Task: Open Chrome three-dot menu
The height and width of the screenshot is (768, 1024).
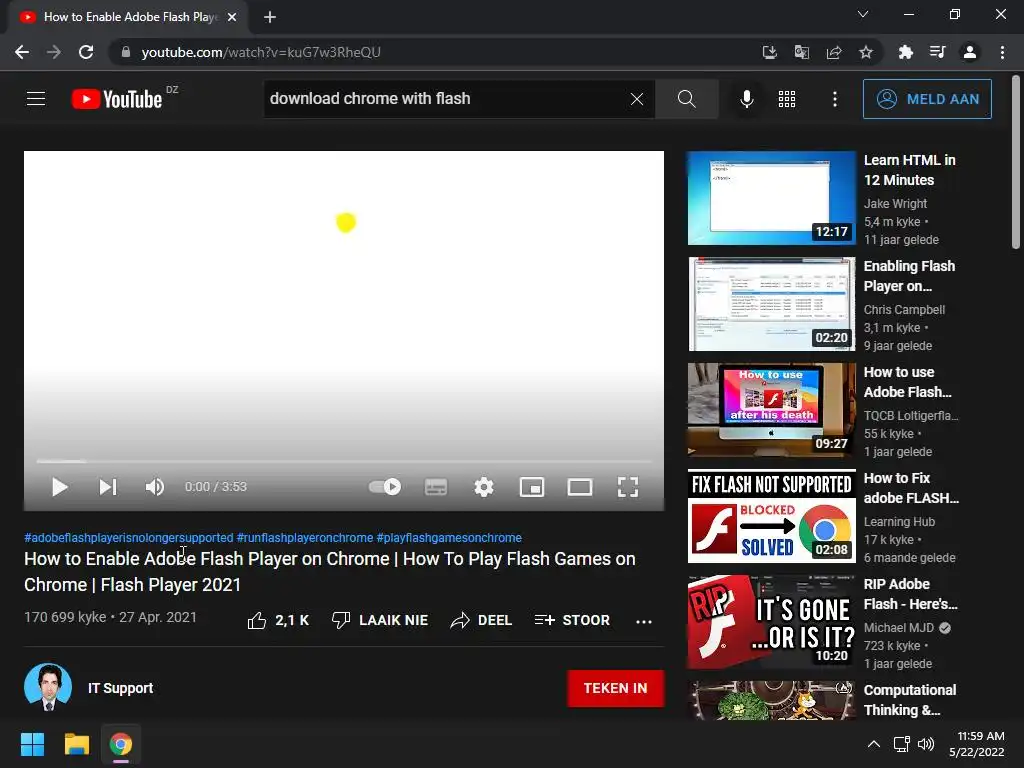Action: pos(1002,52)
